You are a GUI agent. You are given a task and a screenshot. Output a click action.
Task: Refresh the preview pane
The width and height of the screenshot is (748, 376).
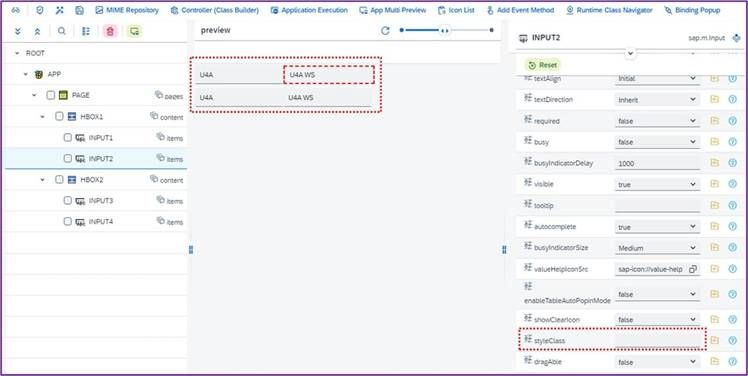385,31
